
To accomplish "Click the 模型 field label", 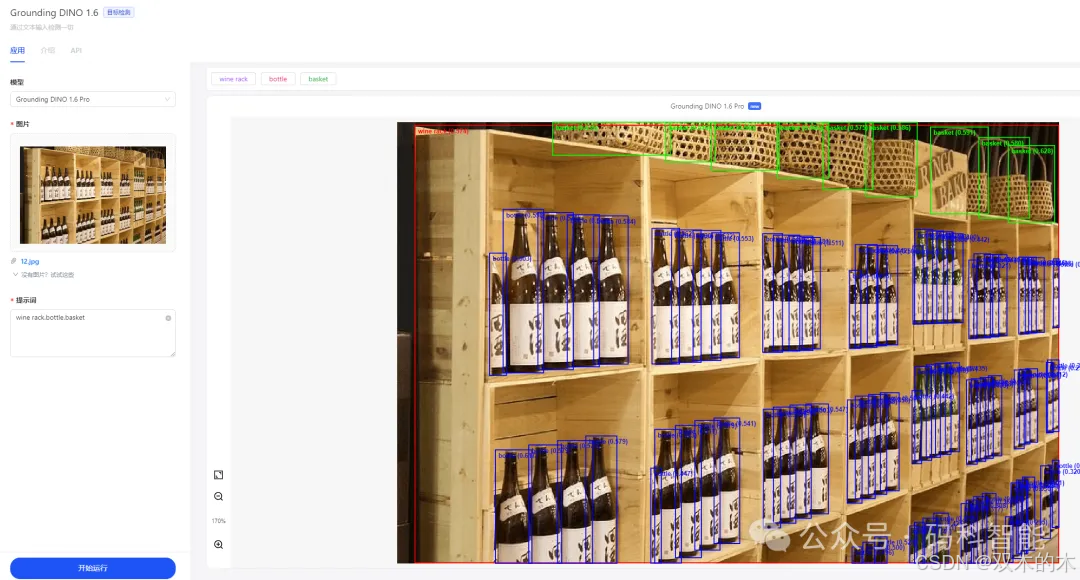I will 17,82.
